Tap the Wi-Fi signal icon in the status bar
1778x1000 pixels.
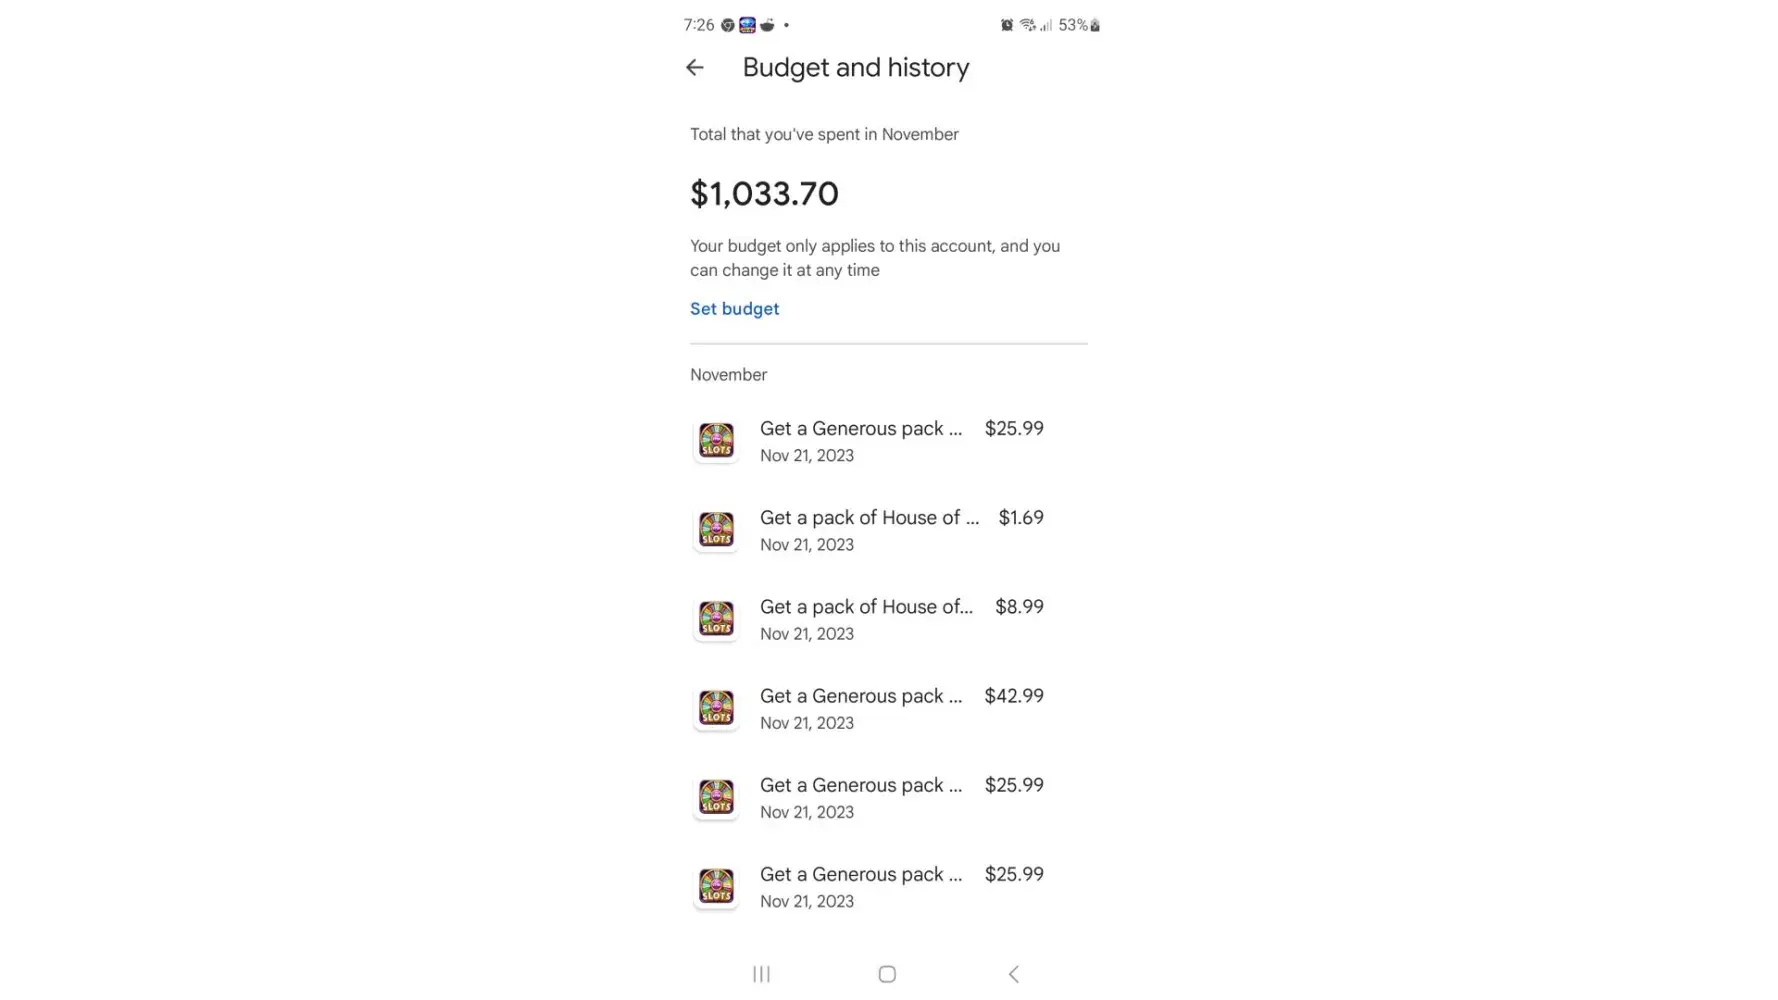[x=1027, y=25]
